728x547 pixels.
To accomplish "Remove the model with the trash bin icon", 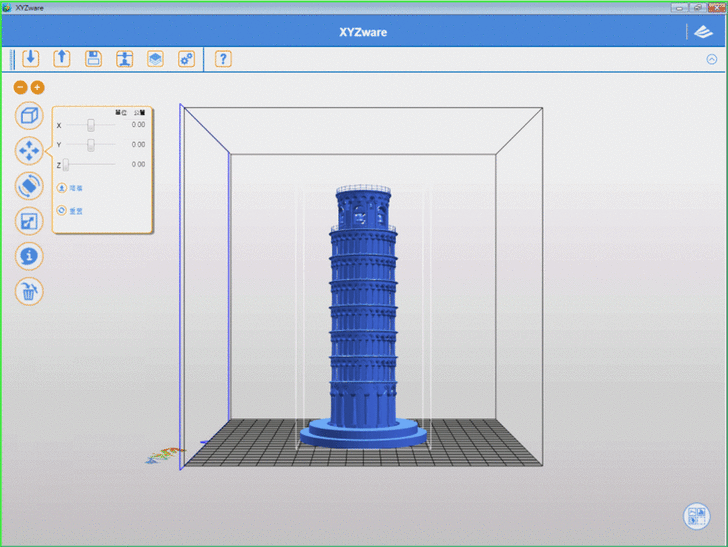I will 29,291.
